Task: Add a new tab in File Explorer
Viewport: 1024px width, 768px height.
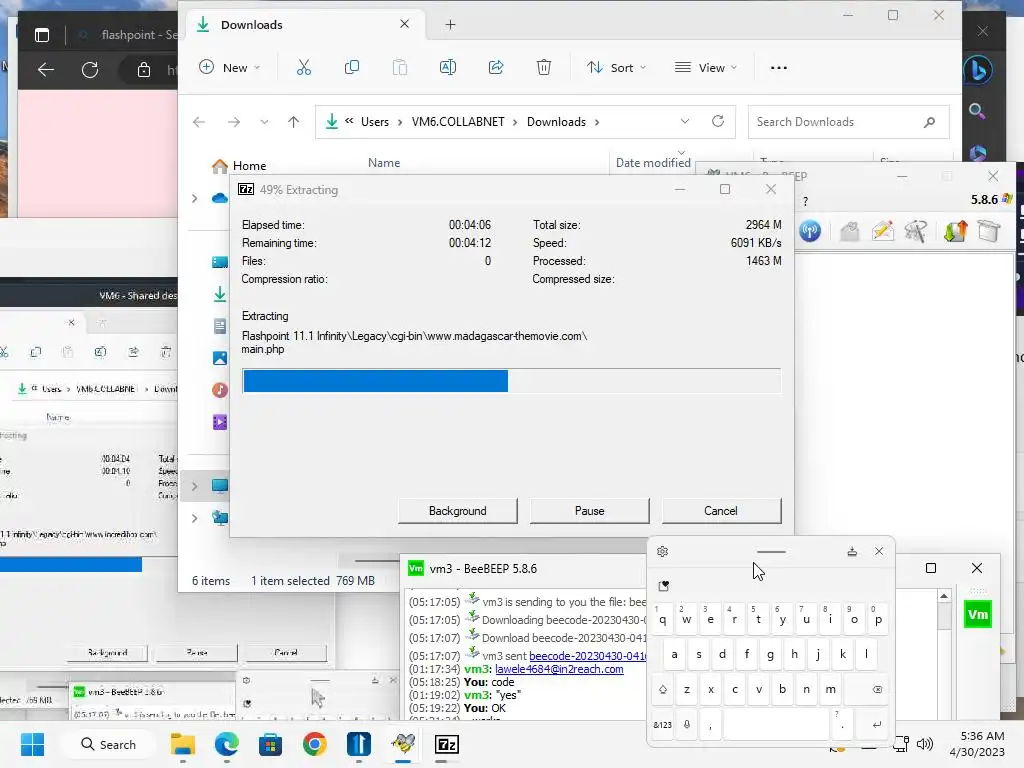Action: (x=450, y=25)
